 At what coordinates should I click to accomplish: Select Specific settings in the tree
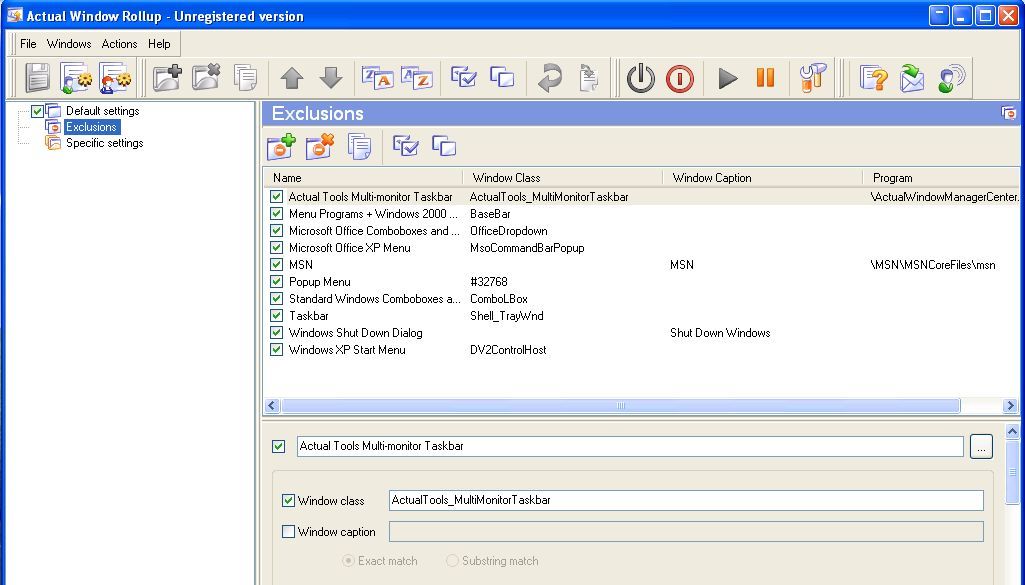[104, 142]
